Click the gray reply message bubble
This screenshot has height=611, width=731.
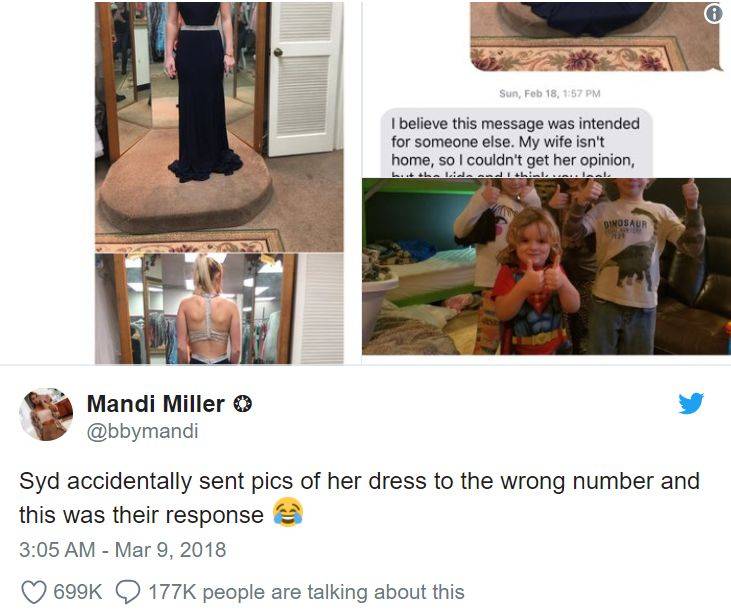click(517, 143)
